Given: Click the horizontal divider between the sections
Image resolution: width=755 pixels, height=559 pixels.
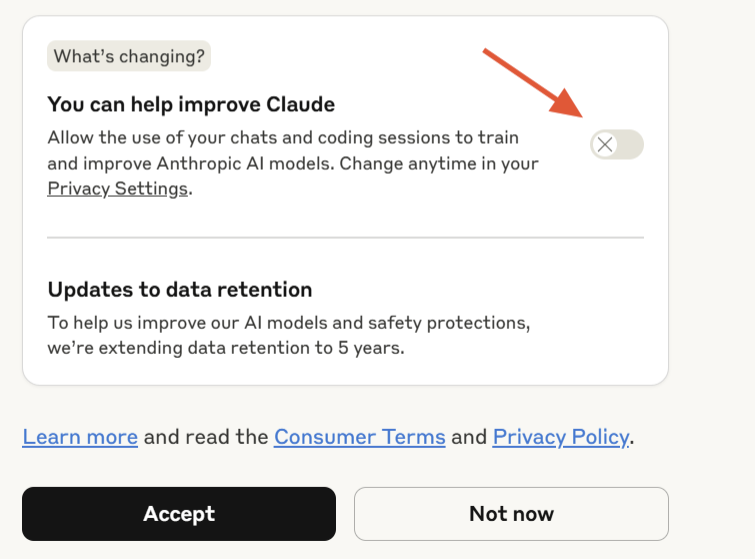Looking at the screenshot, I should click(345, 238).
